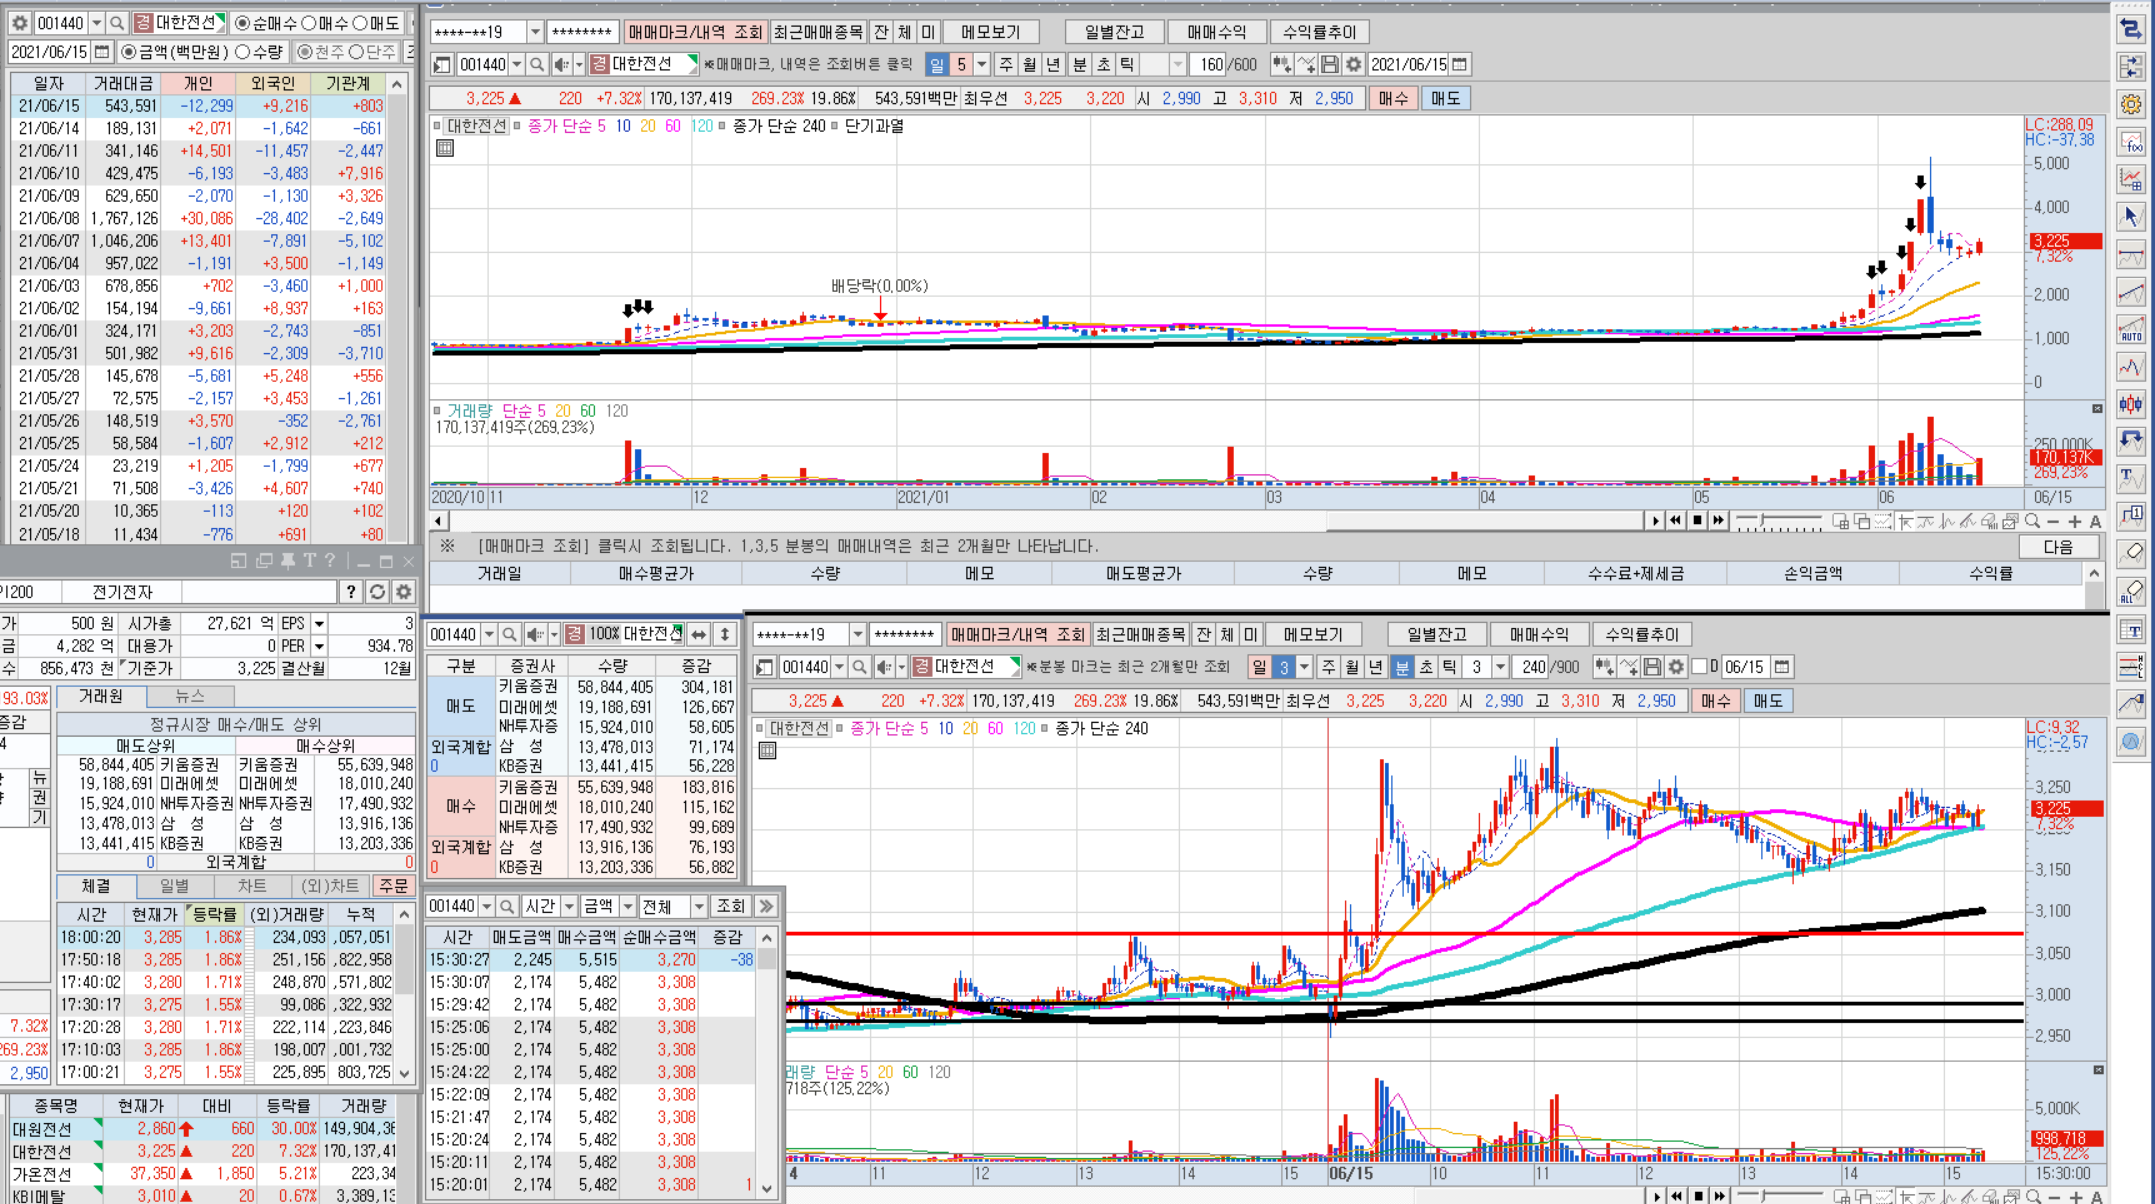Click stock search magnifier next to 001440 top-left
Viewport: 2155px width, 1204px height.
point(117,22)
